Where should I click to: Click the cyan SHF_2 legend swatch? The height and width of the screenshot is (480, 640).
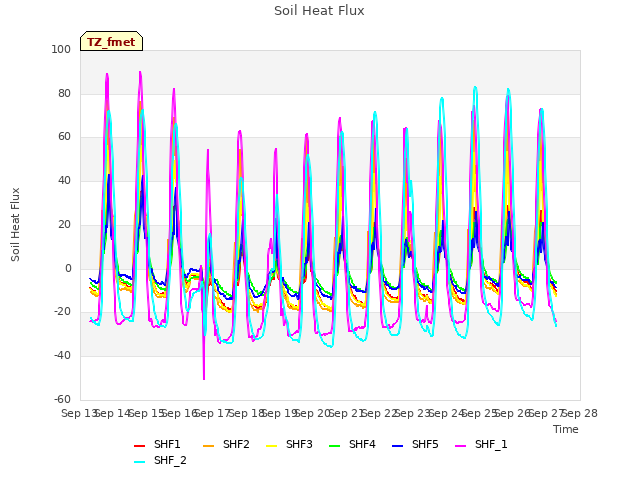pyautogui.click(x=140, y=462)
